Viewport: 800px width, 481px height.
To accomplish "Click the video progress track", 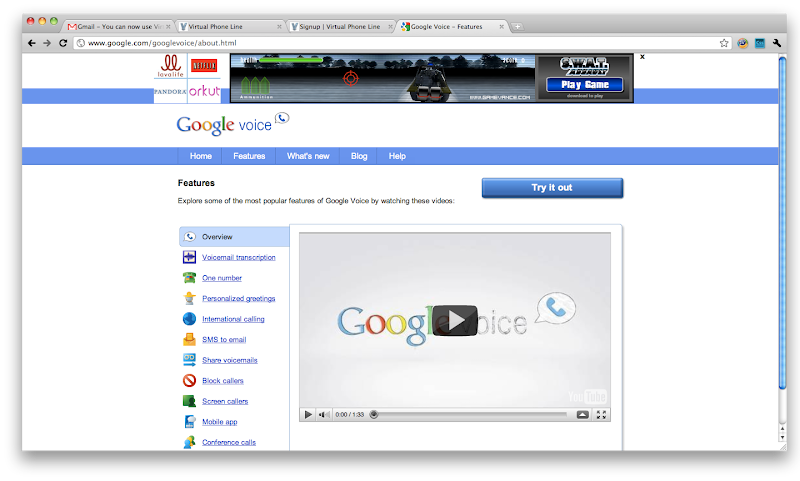I will 472,415.
